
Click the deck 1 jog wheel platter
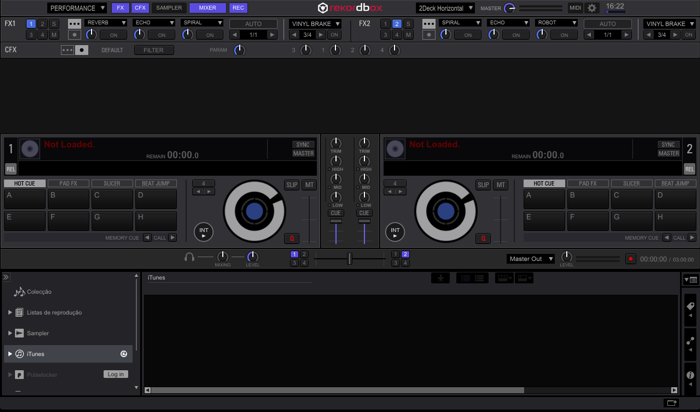pyautogui.click(x=254, y=212)
